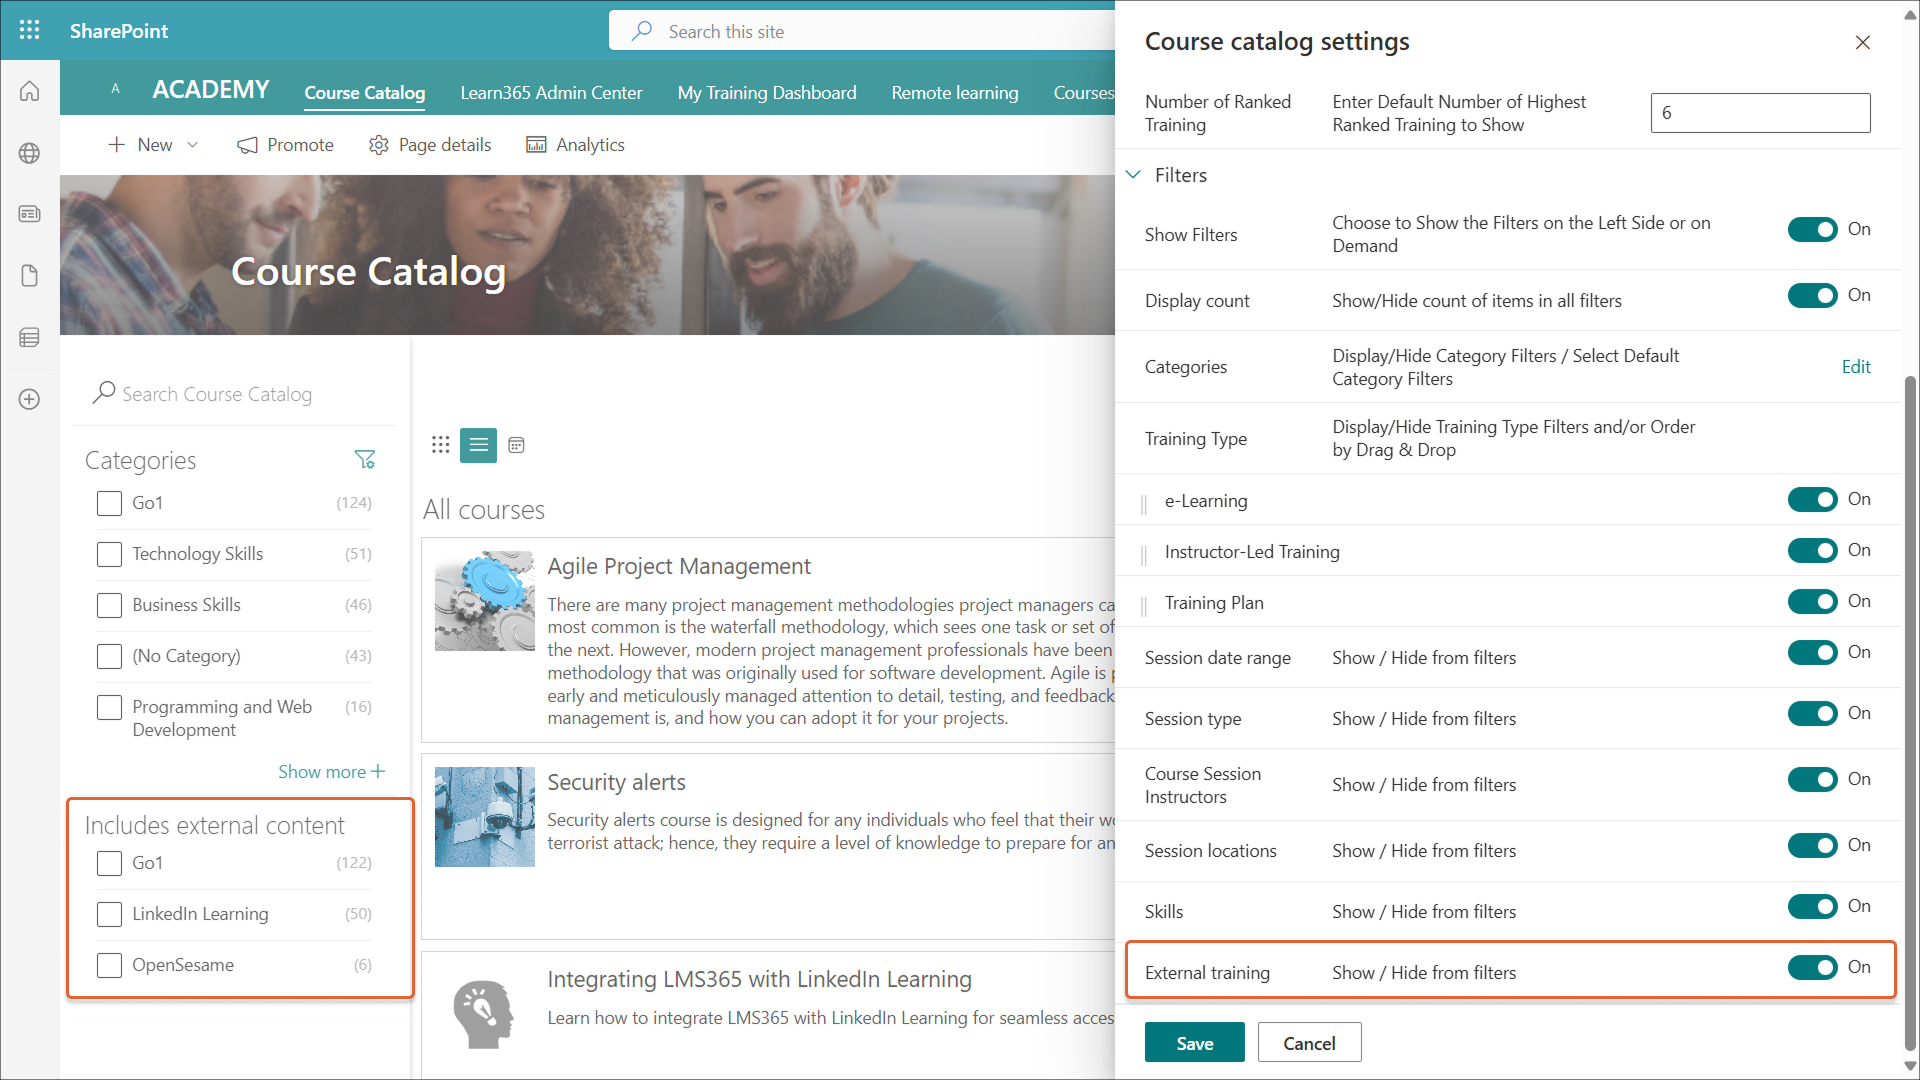The height and width of the screenshot is (1080, 1920).
Task: Open My sites globe icon
Action: (x=29, y=153)
